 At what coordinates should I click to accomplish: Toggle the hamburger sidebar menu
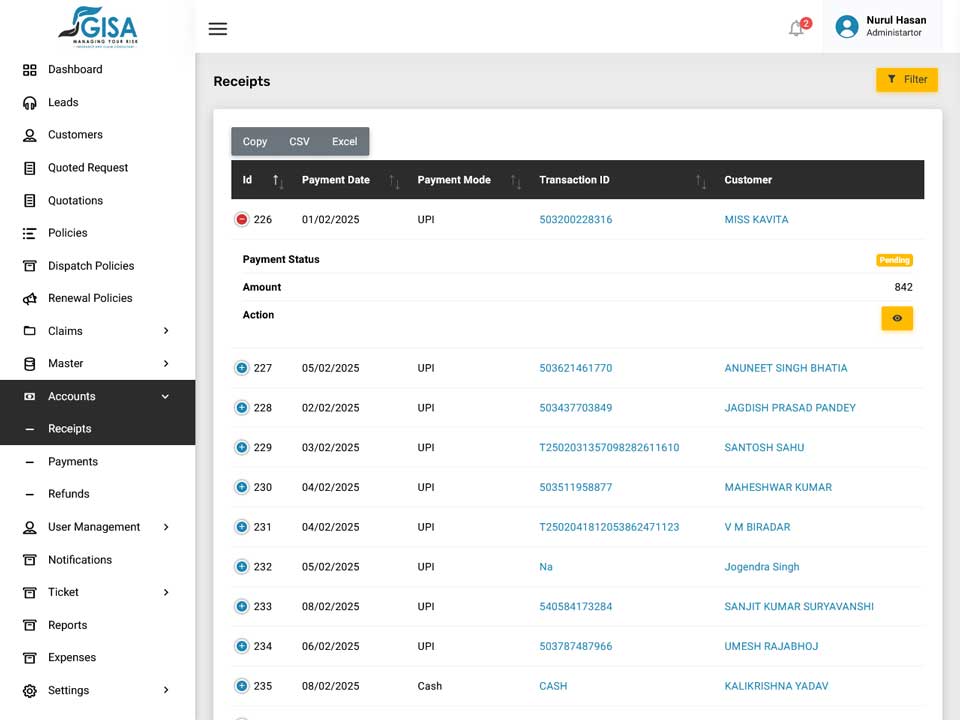(217, 29)
